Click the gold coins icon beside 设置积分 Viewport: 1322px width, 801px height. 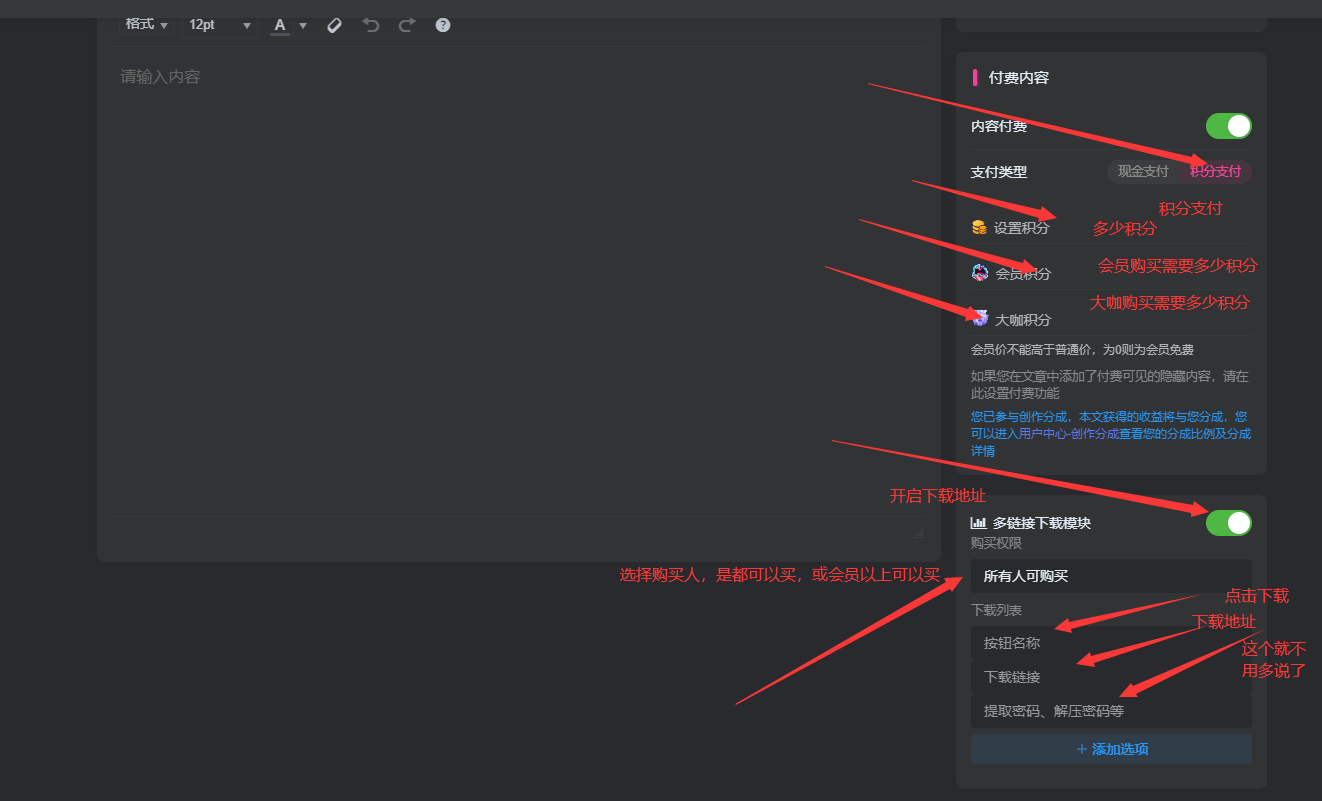(979, 228)
